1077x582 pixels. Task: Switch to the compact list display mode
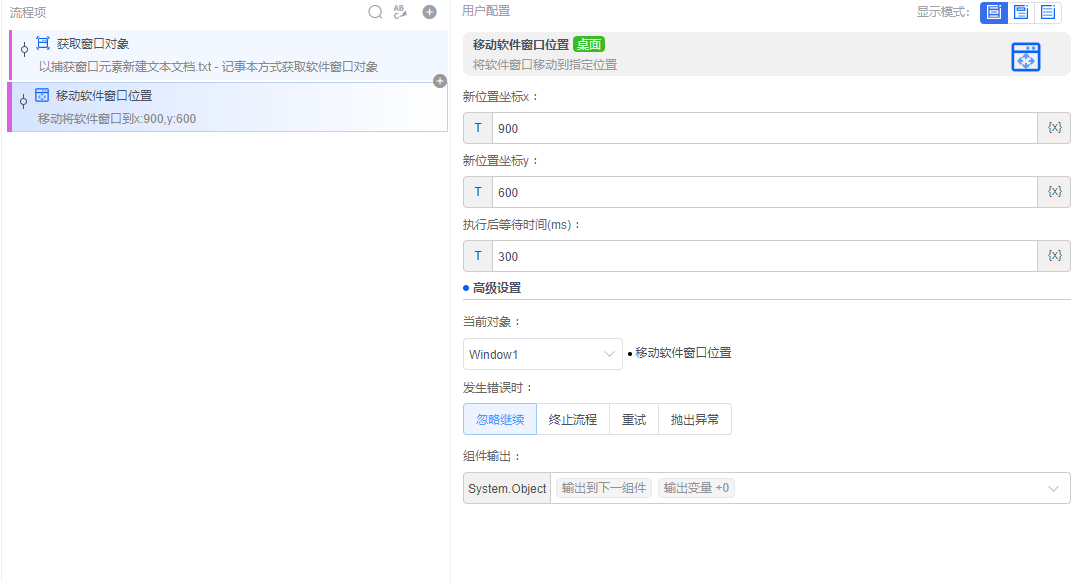1046,12
